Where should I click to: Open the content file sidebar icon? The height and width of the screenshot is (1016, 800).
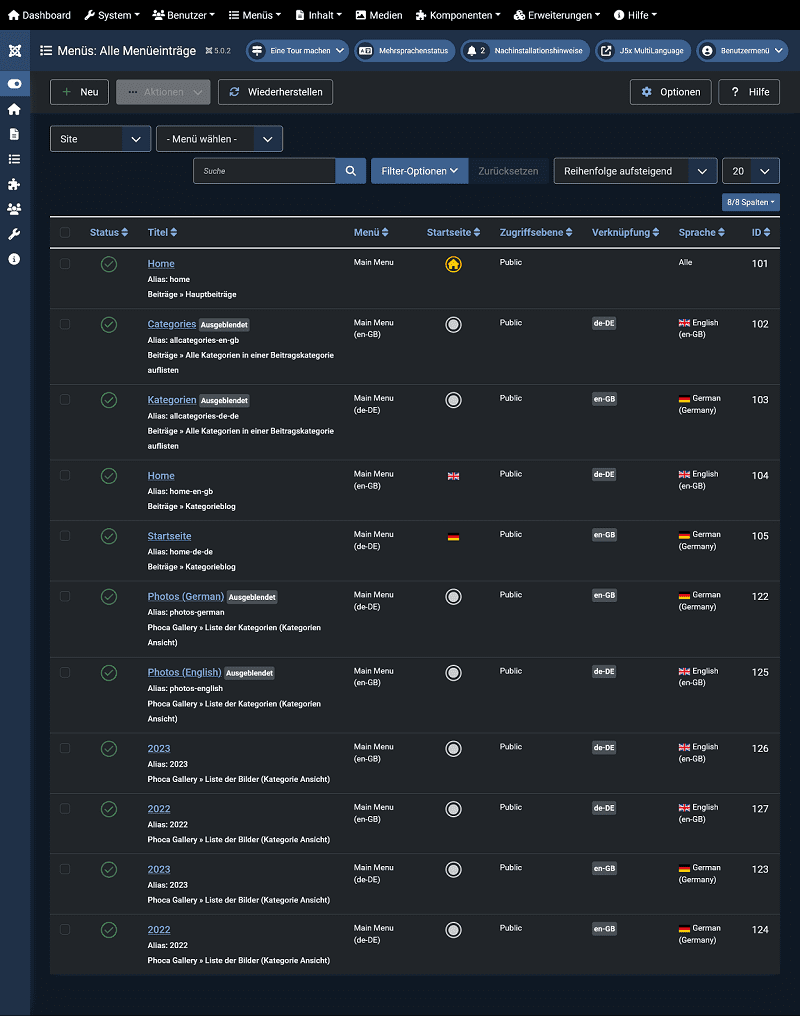pyautogui.click(x=14, y=134)
